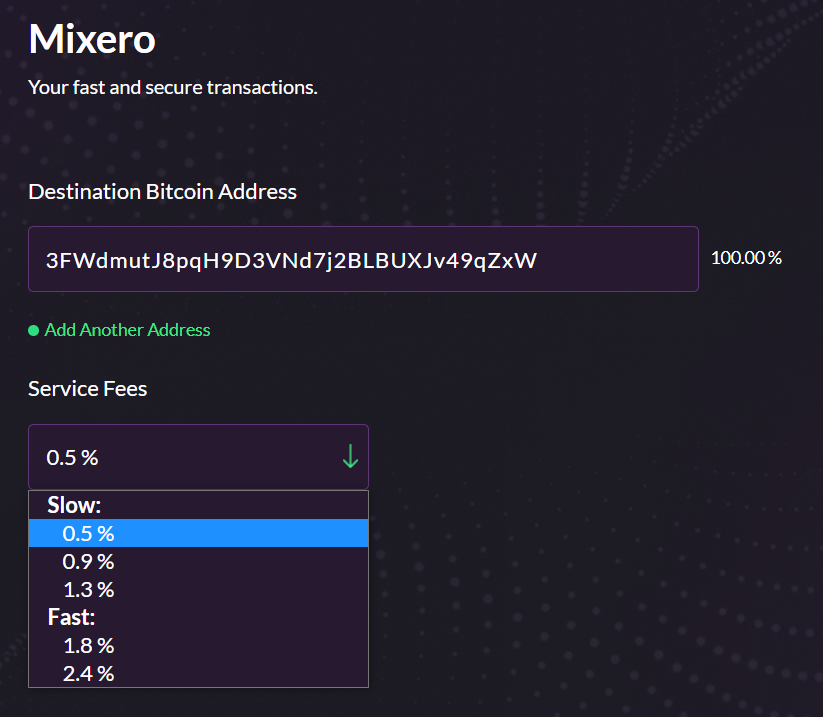The width and height of the screenshot is (823, 717).
Task: Click the Fast: group header in list
Action: (71, 617)
